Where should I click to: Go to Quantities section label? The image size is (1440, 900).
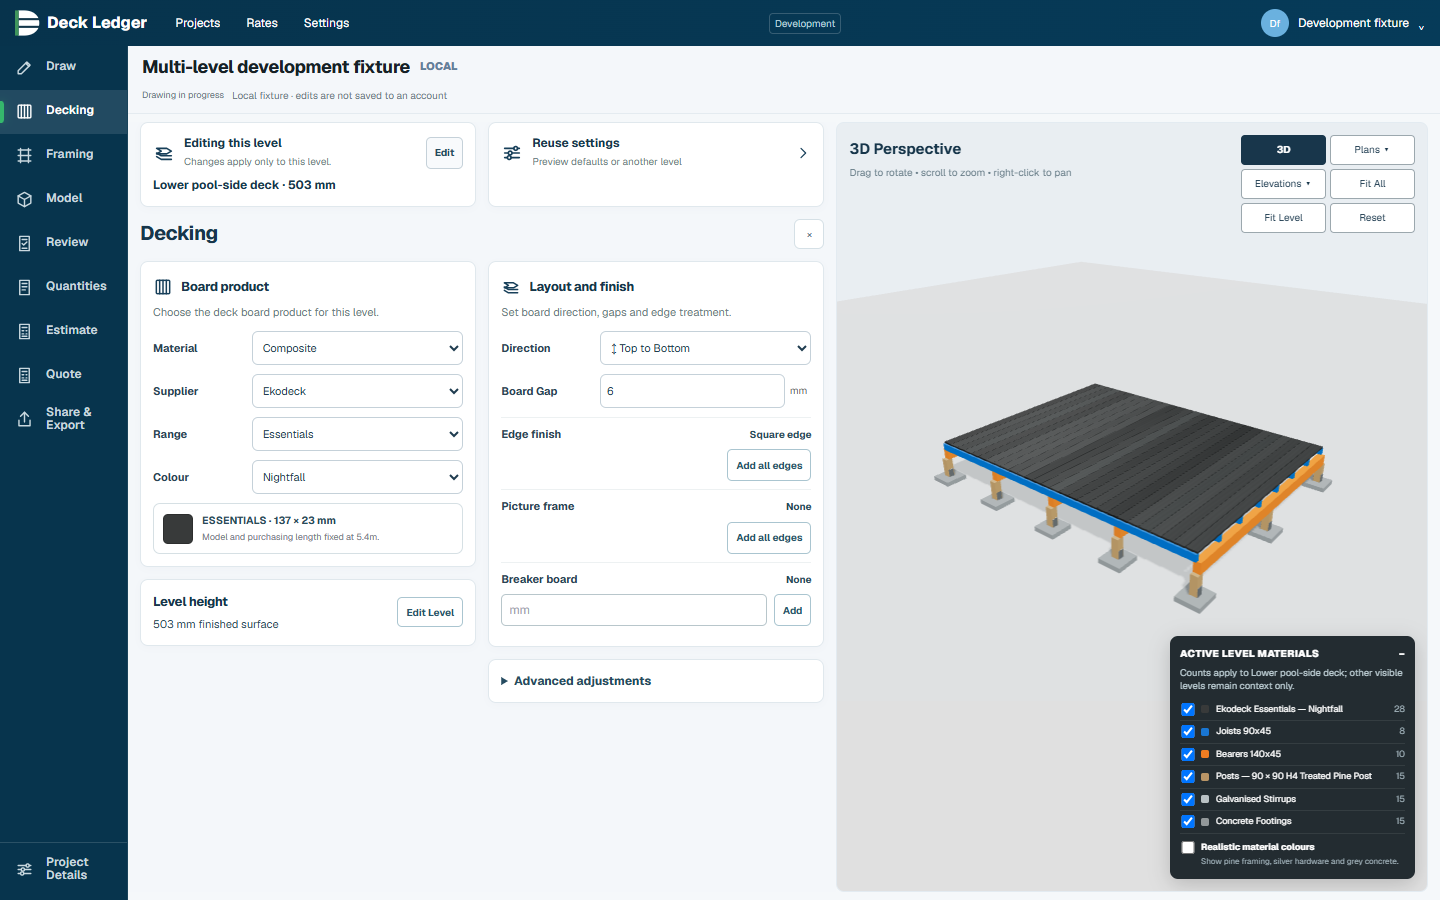click(x=76, y=286)
